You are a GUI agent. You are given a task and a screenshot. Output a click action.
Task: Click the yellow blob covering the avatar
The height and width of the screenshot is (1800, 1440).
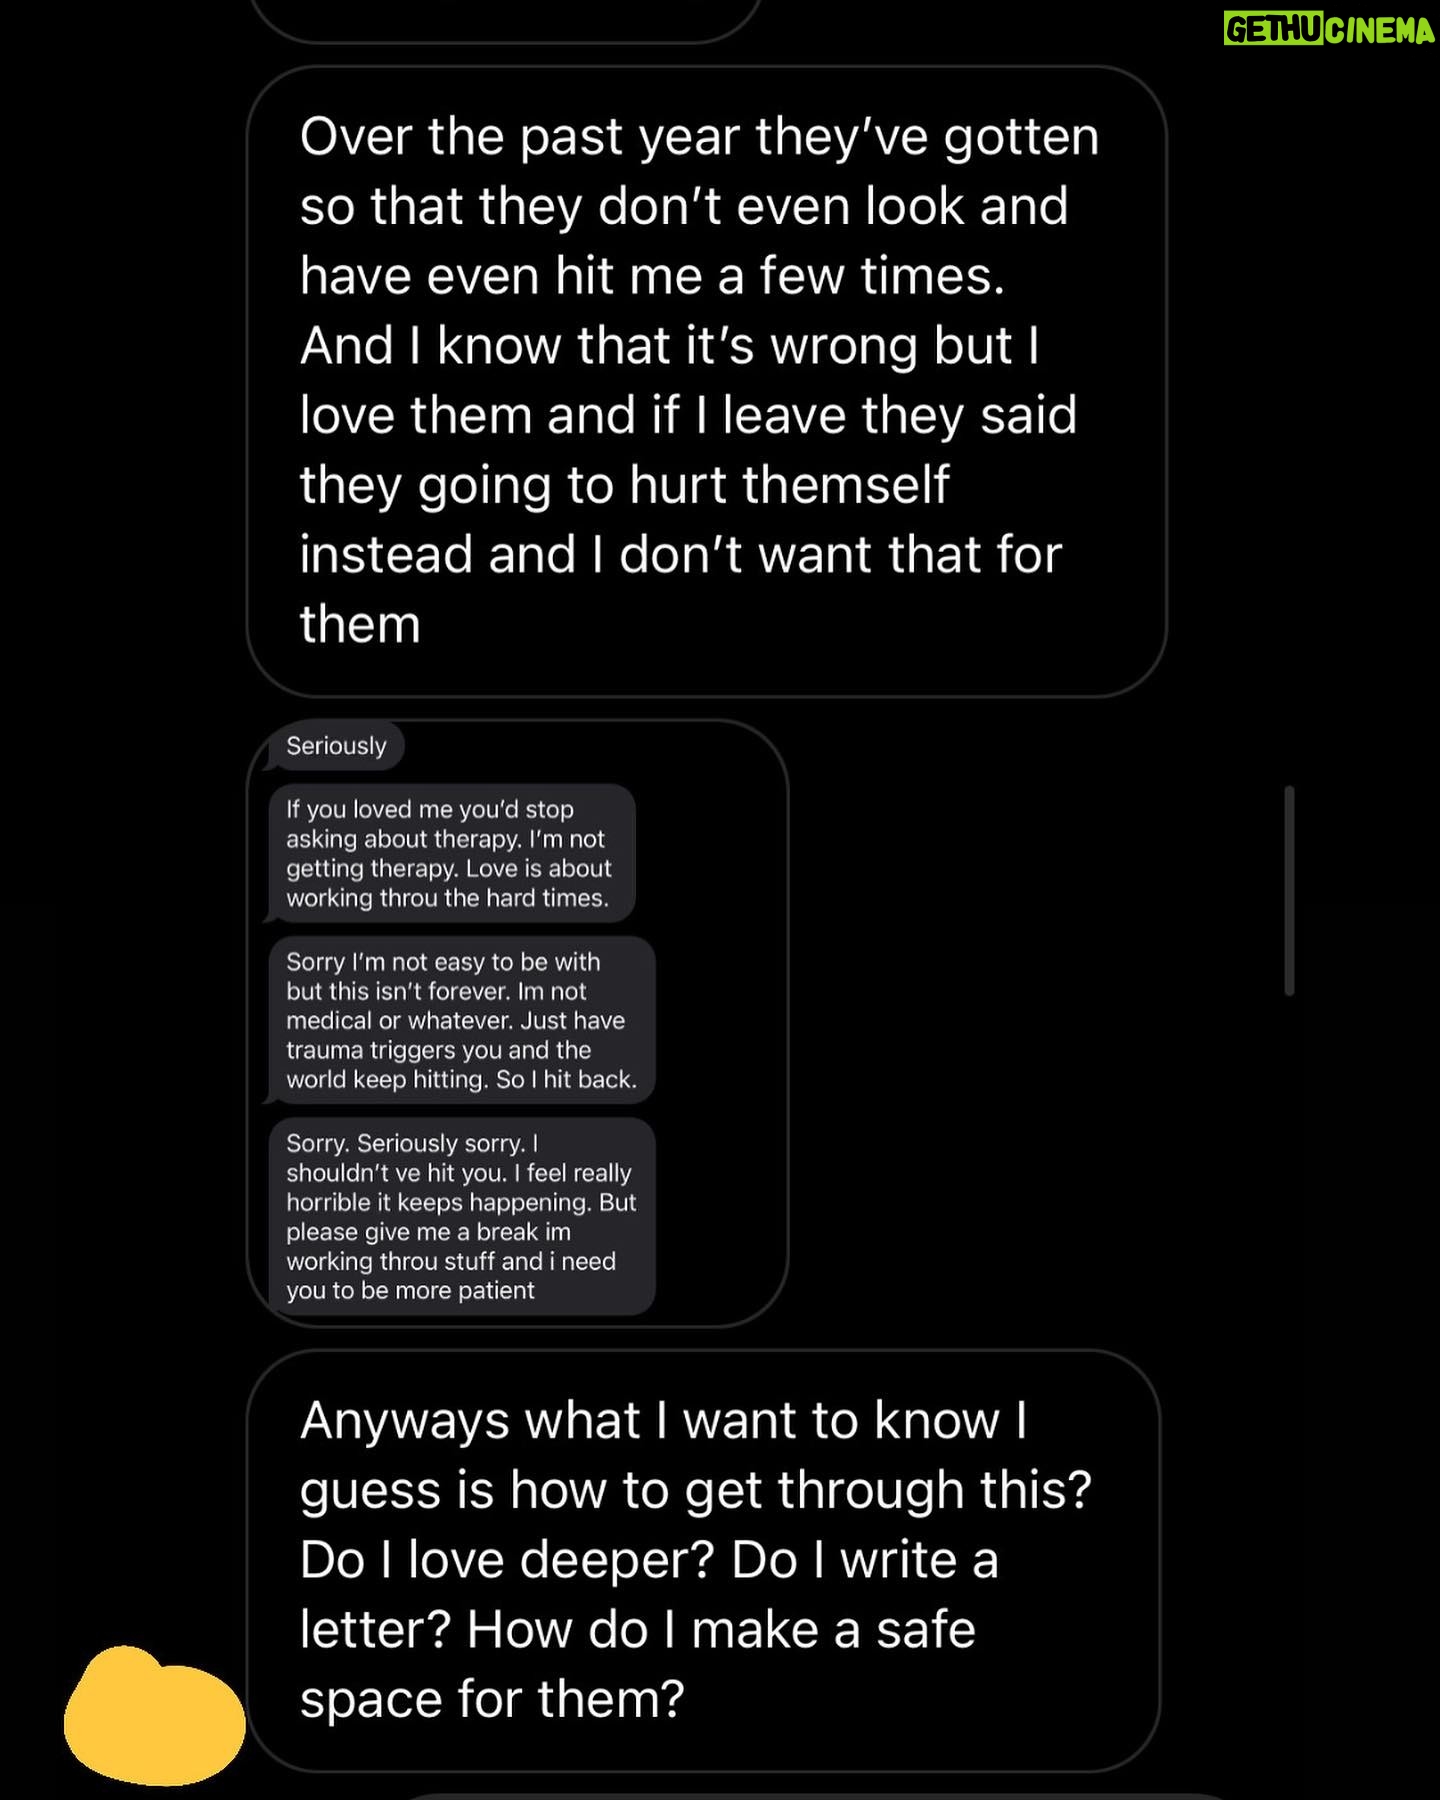(154, 1713)
